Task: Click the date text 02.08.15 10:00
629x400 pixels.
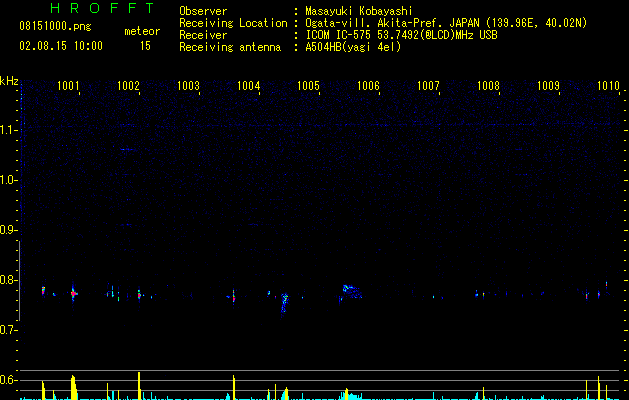Action: pyautogui.click(x=61, y=46)
